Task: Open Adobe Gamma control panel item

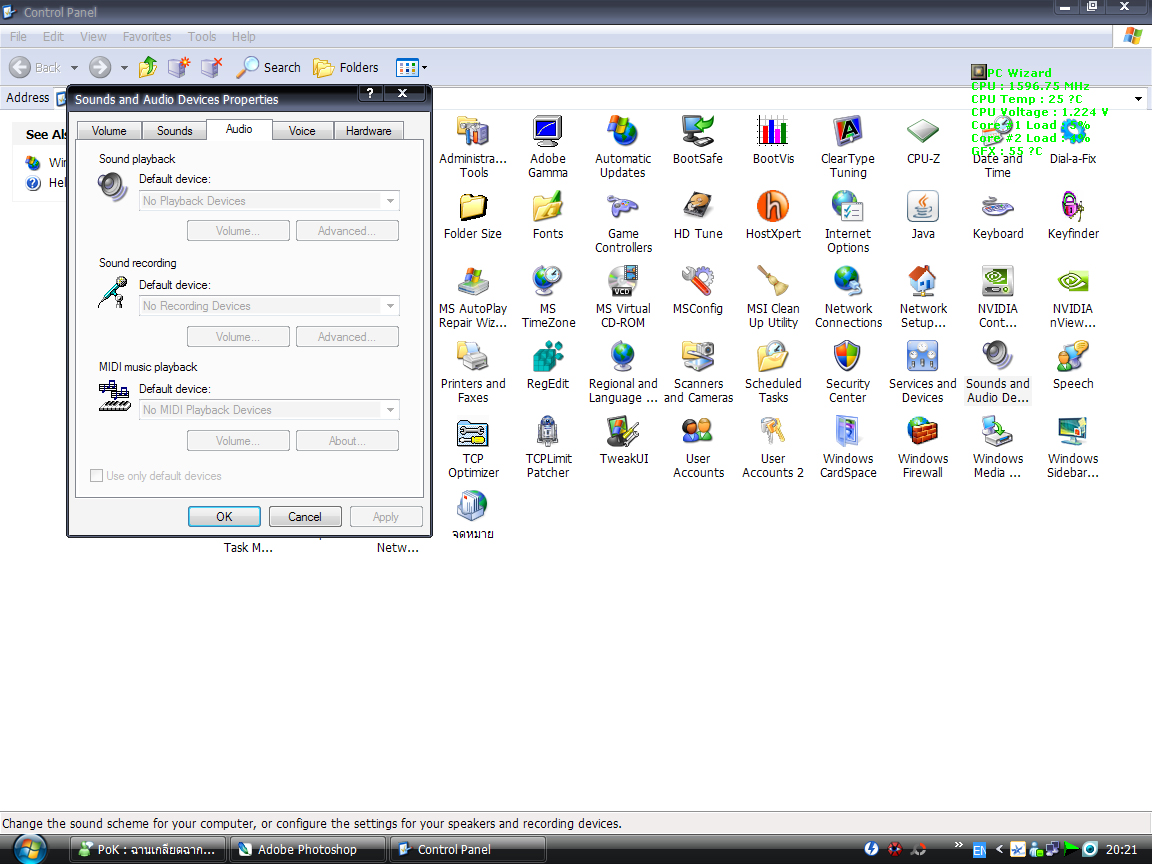Action: point(548,146)
